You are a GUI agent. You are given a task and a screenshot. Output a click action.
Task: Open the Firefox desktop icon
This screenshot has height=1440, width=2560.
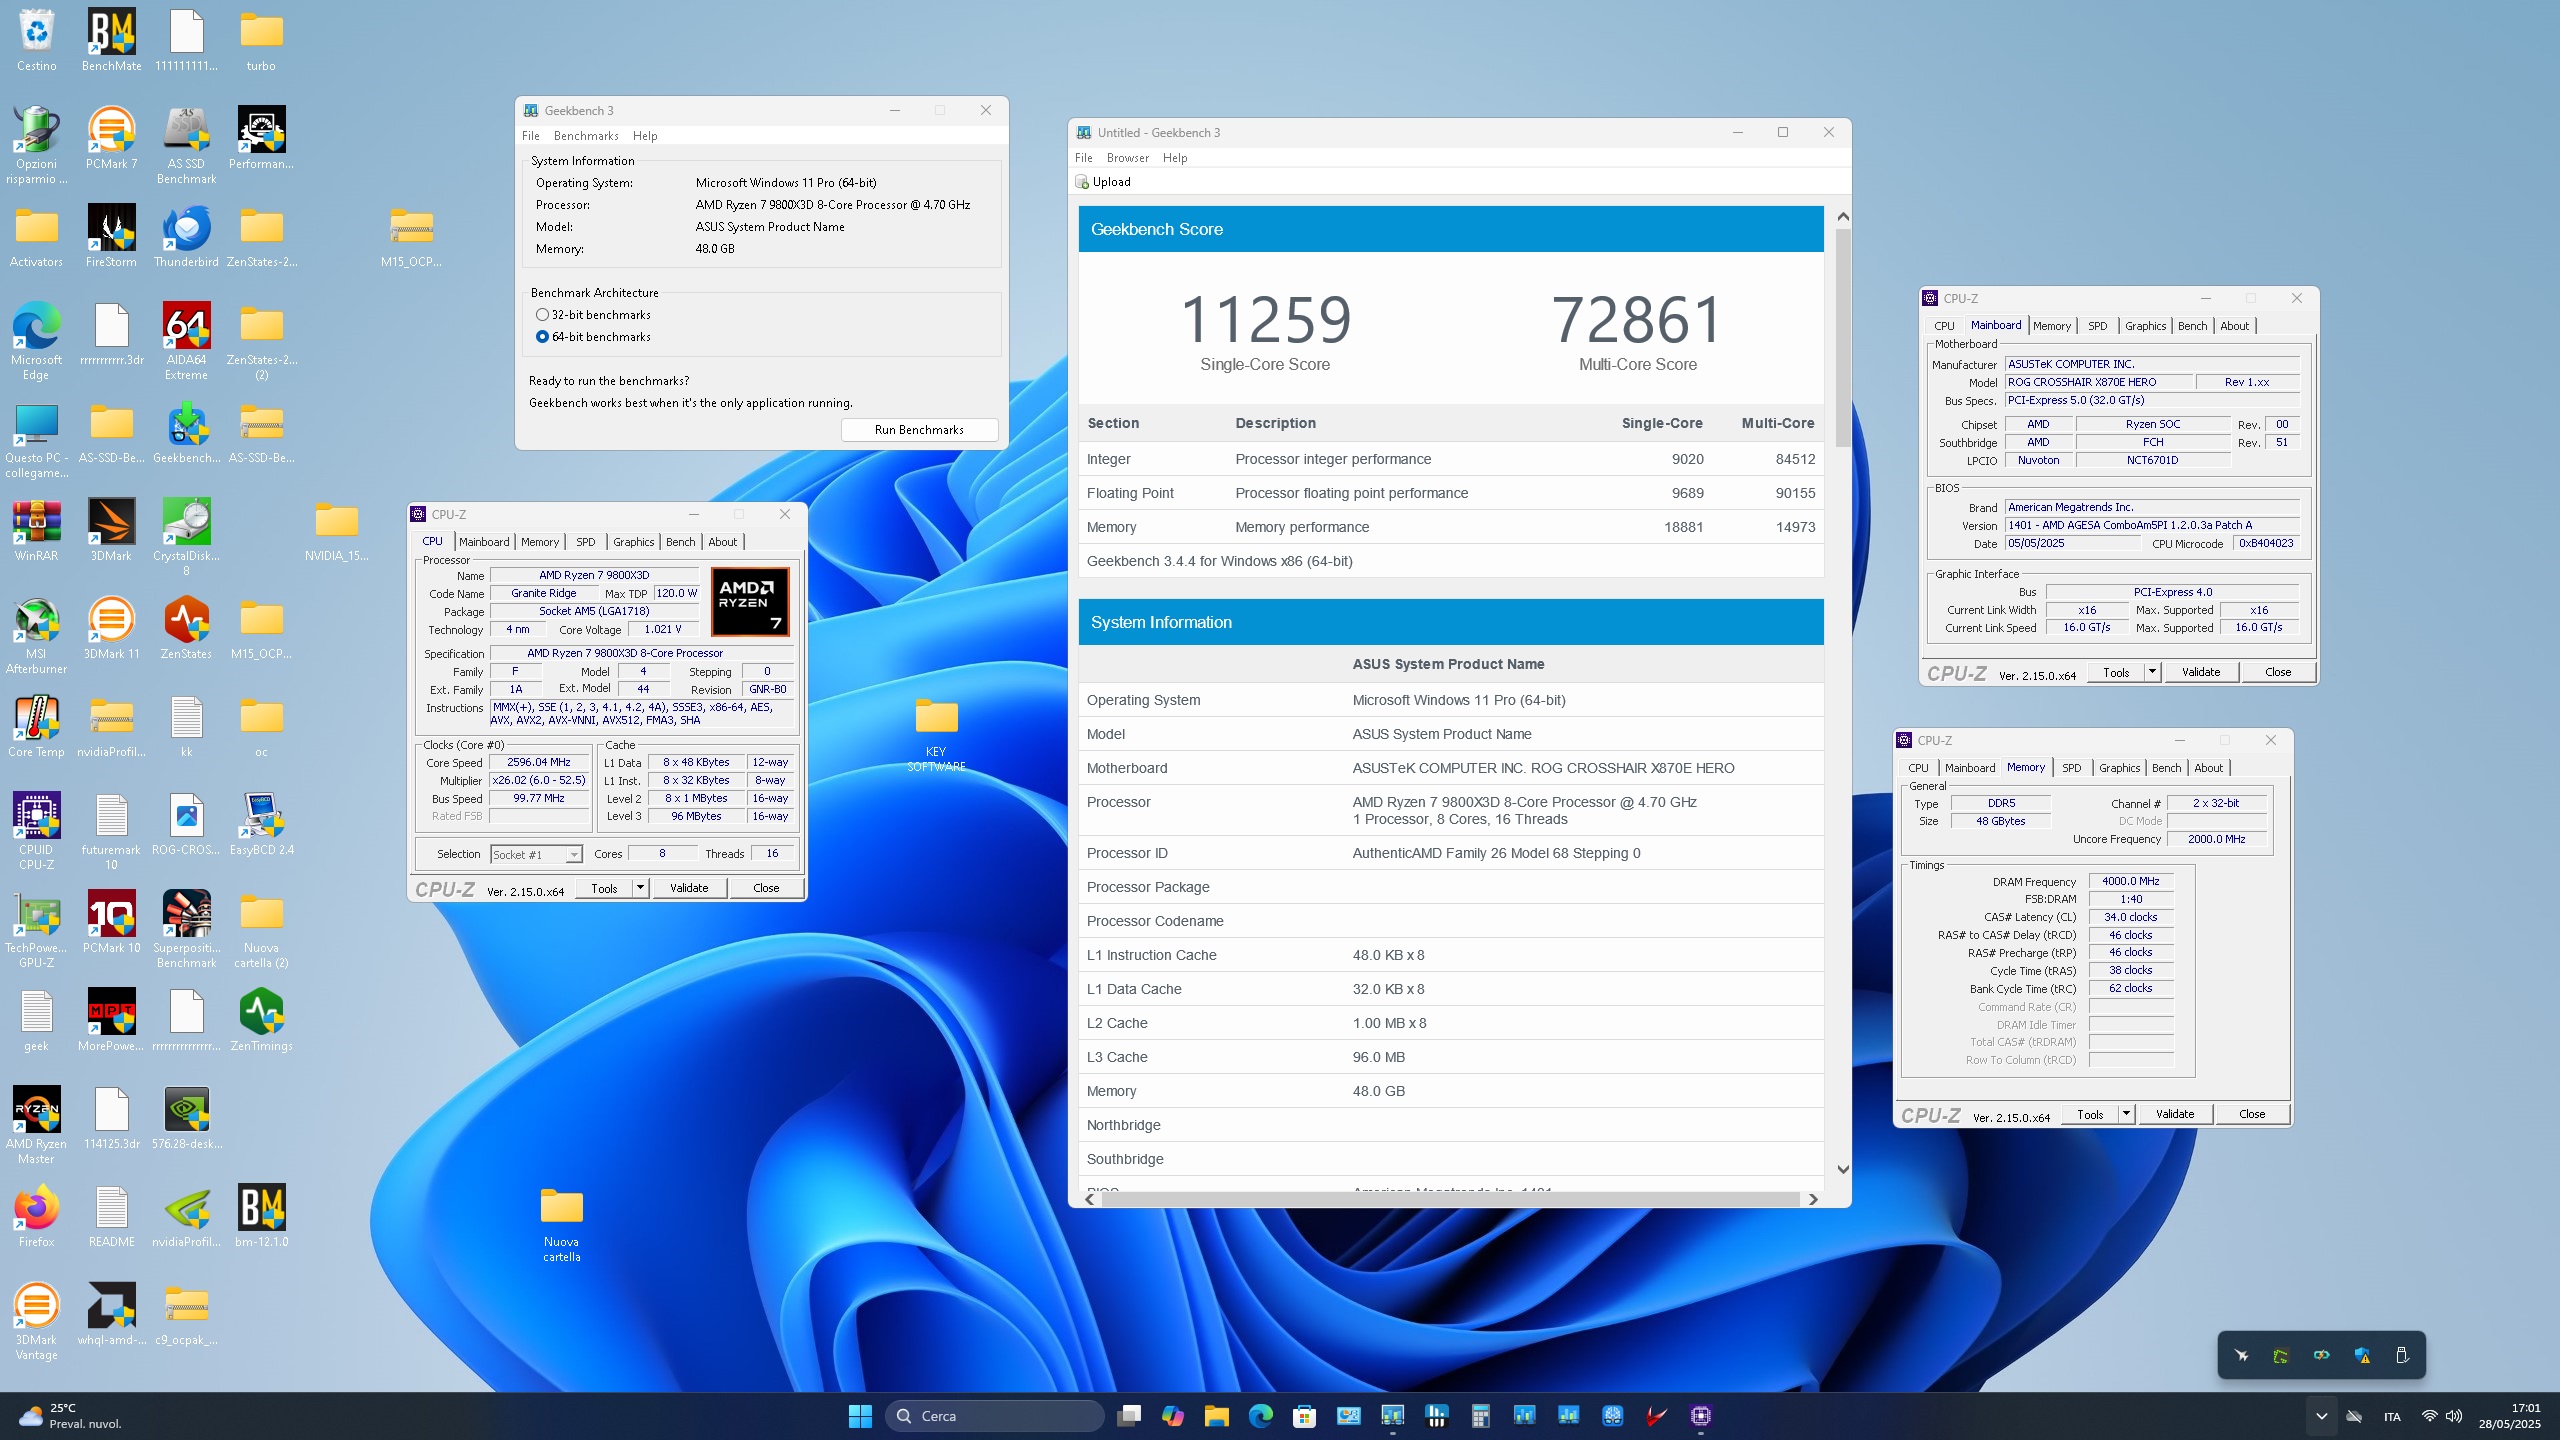[36, 1216]
